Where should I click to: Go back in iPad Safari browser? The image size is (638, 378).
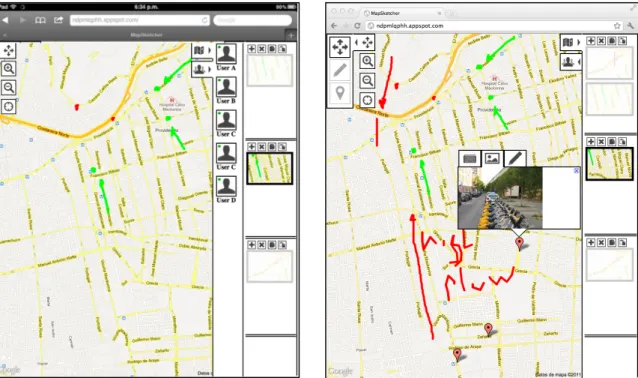coord(5,20)
